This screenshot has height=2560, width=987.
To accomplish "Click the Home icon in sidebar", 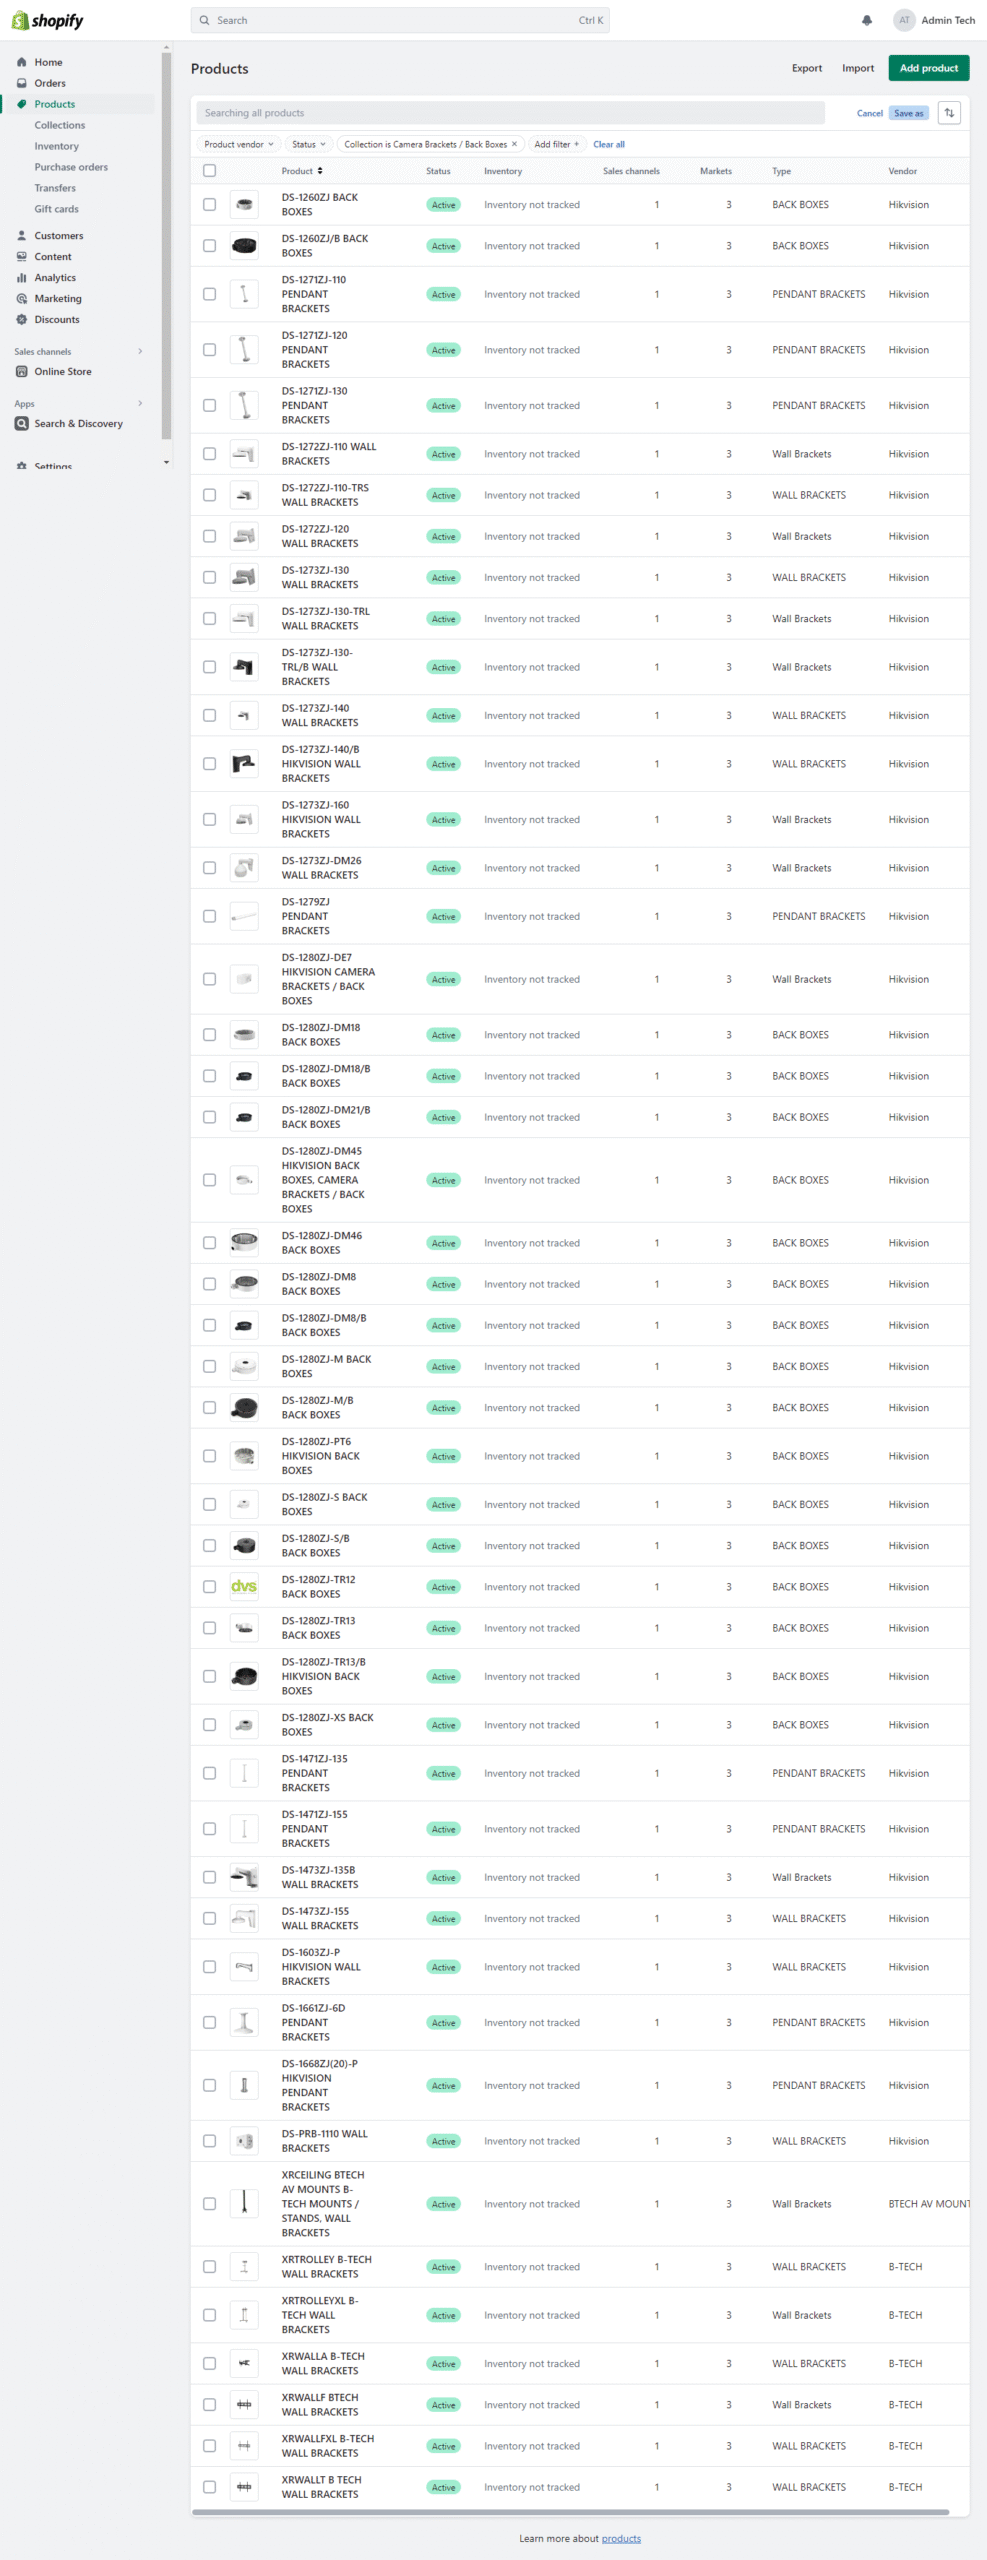I will click(22, 62).
